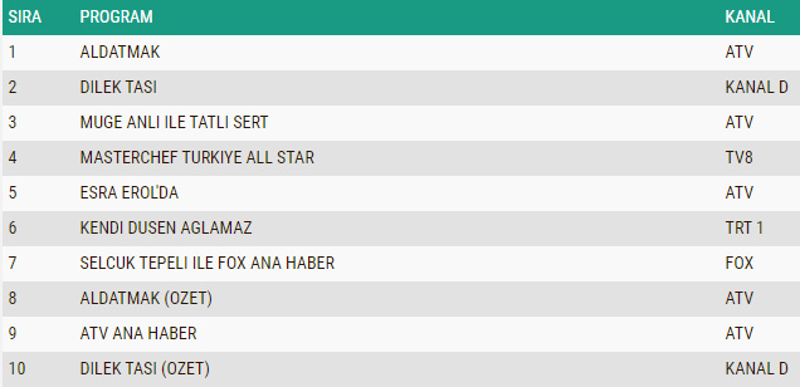Click the KANAL column header
Screen dimensions: 800x387
[749, 17]
